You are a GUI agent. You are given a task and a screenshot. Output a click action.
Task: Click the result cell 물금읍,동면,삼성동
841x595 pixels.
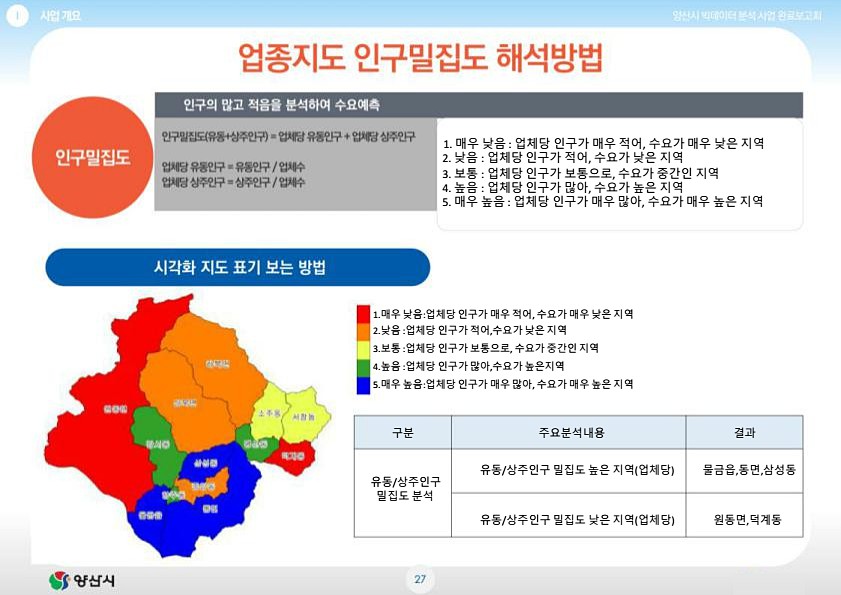(744, 471)
